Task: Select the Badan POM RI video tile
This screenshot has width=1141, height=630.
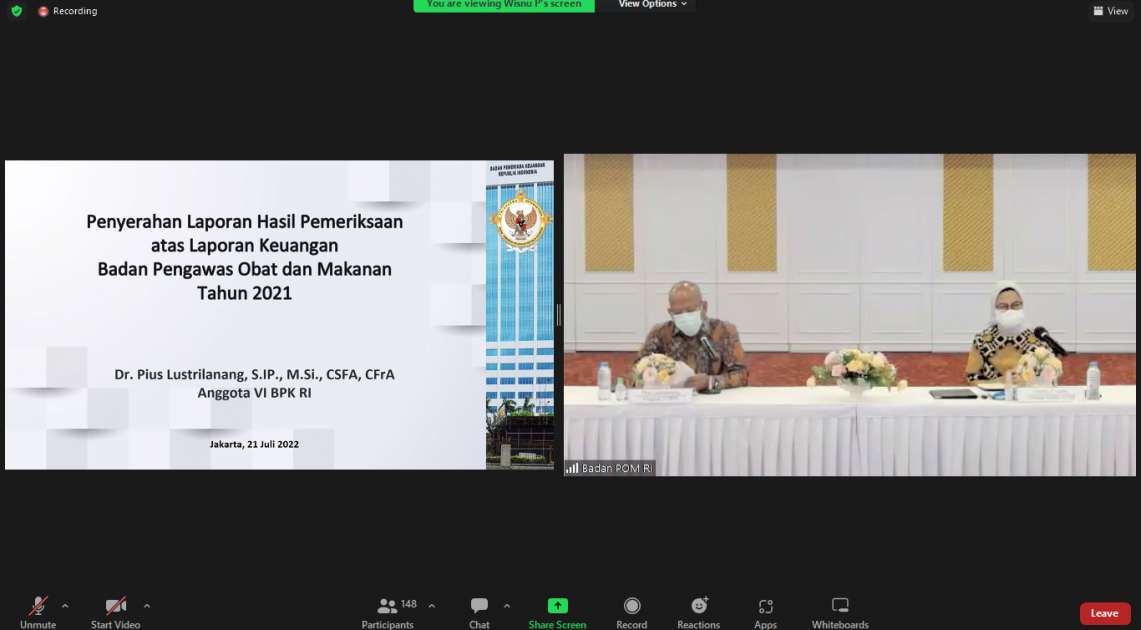Action: pos(849,314)
